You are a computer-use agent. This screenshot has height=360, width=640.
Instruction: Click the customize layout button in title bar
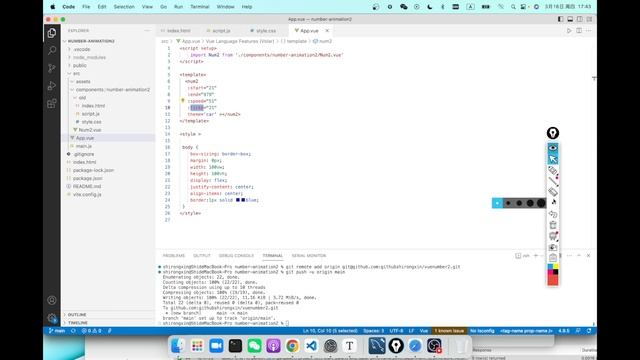[x=589, y=19]
